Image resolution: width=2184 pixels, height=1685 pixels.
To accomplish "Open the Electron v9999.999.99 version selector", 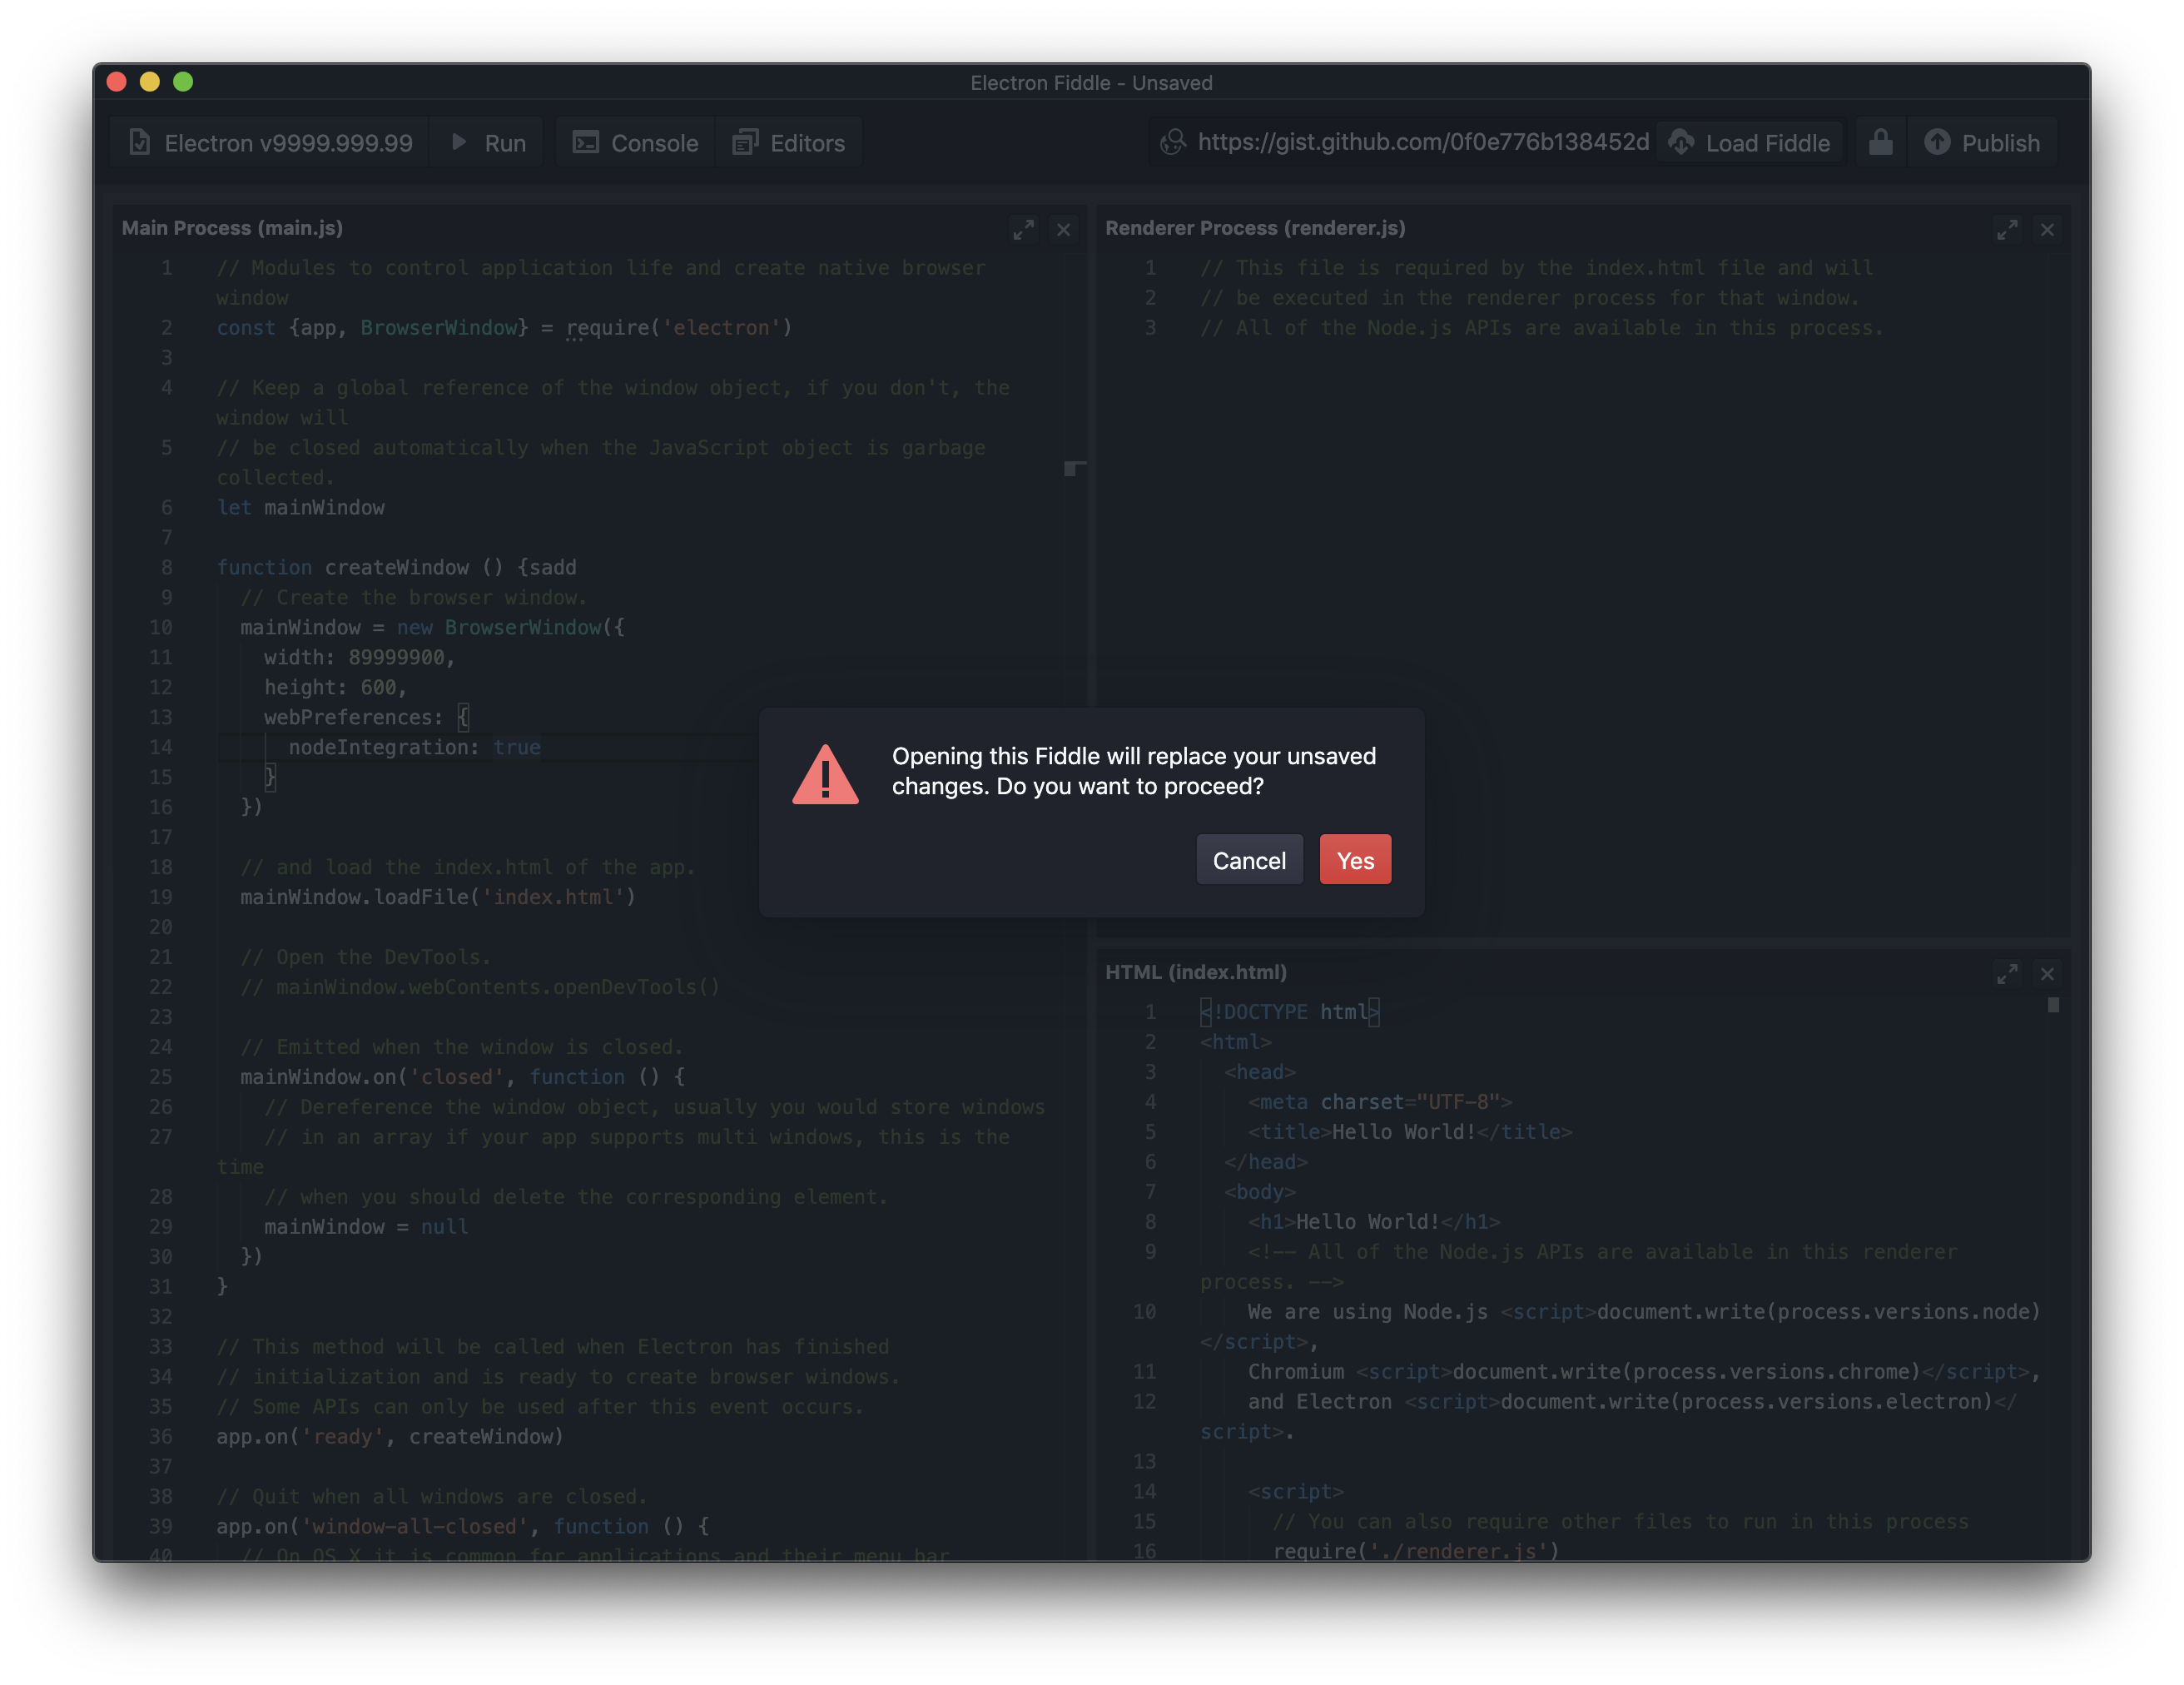I will (270, 143).
